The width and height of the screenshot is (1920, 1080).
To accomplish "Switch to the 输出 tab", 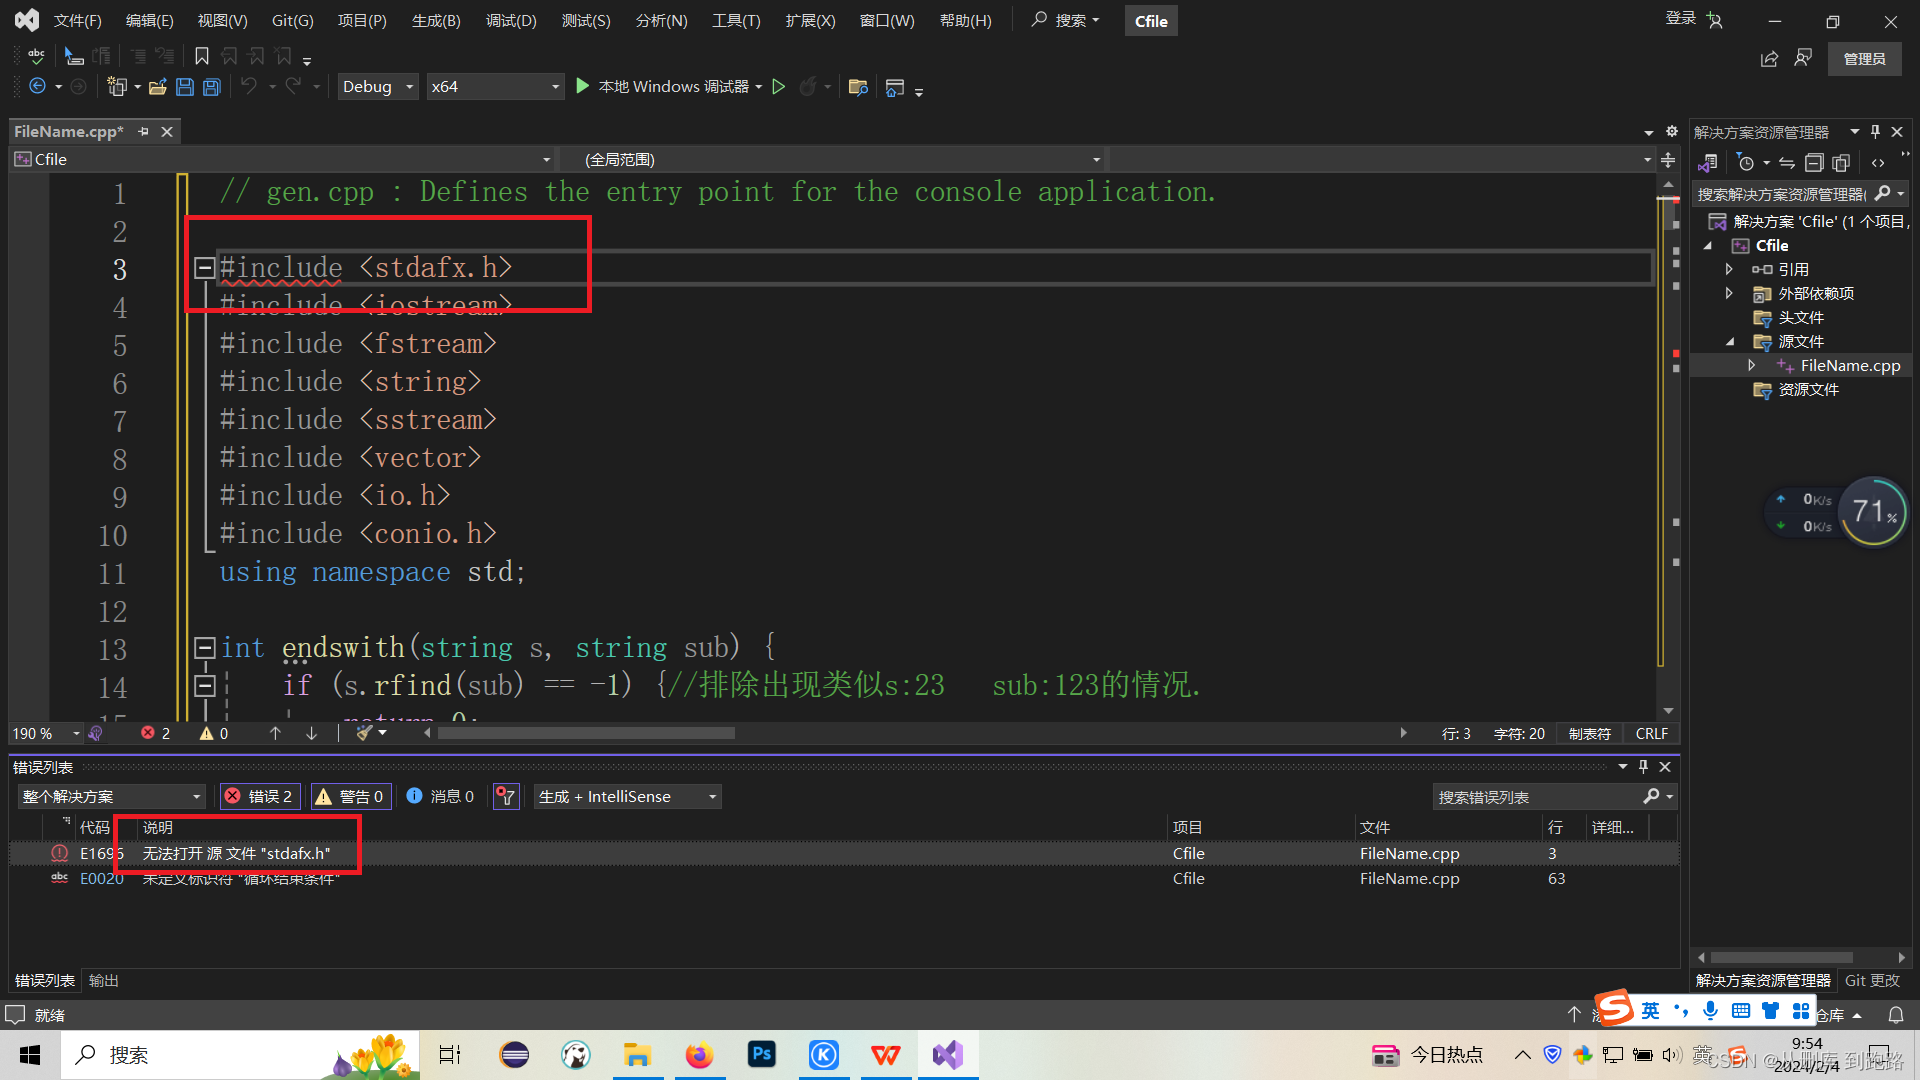I will click(103, 981).
